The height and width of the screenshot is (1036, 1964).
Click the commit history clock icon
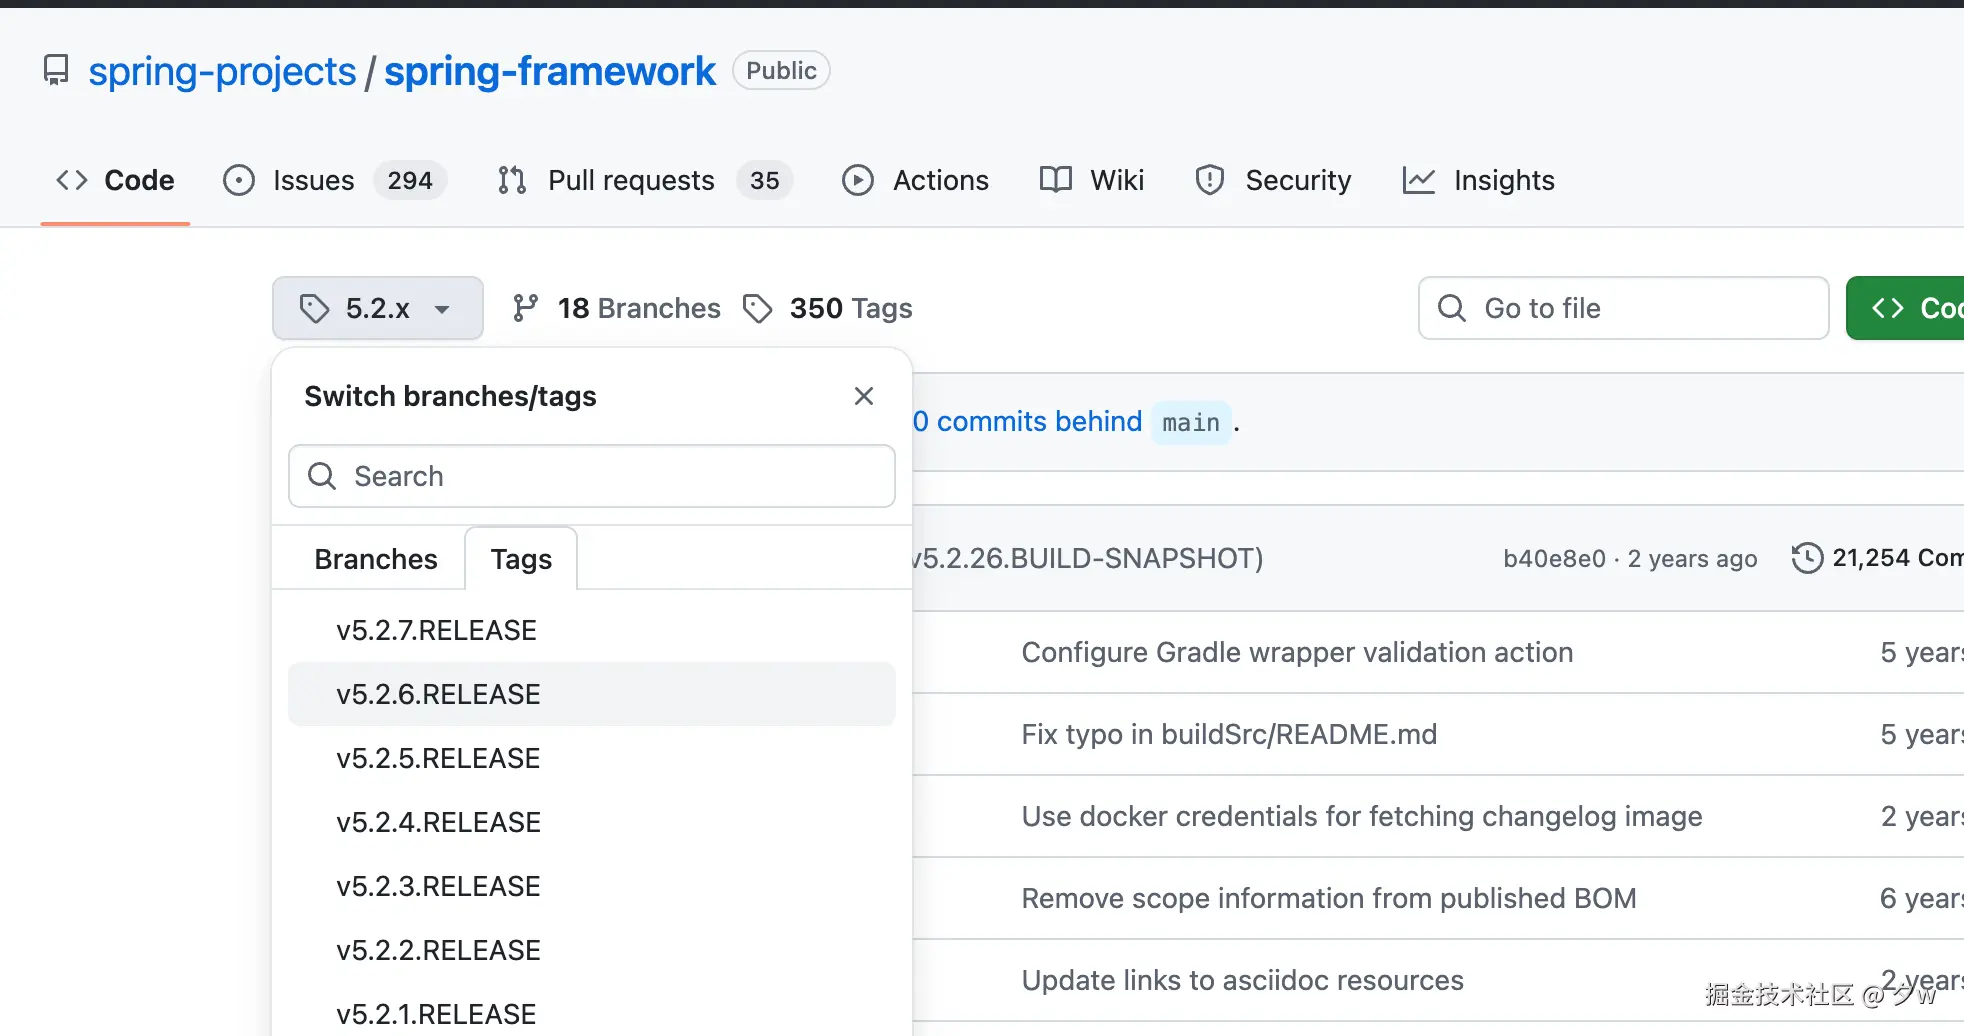click(1806, 558)
